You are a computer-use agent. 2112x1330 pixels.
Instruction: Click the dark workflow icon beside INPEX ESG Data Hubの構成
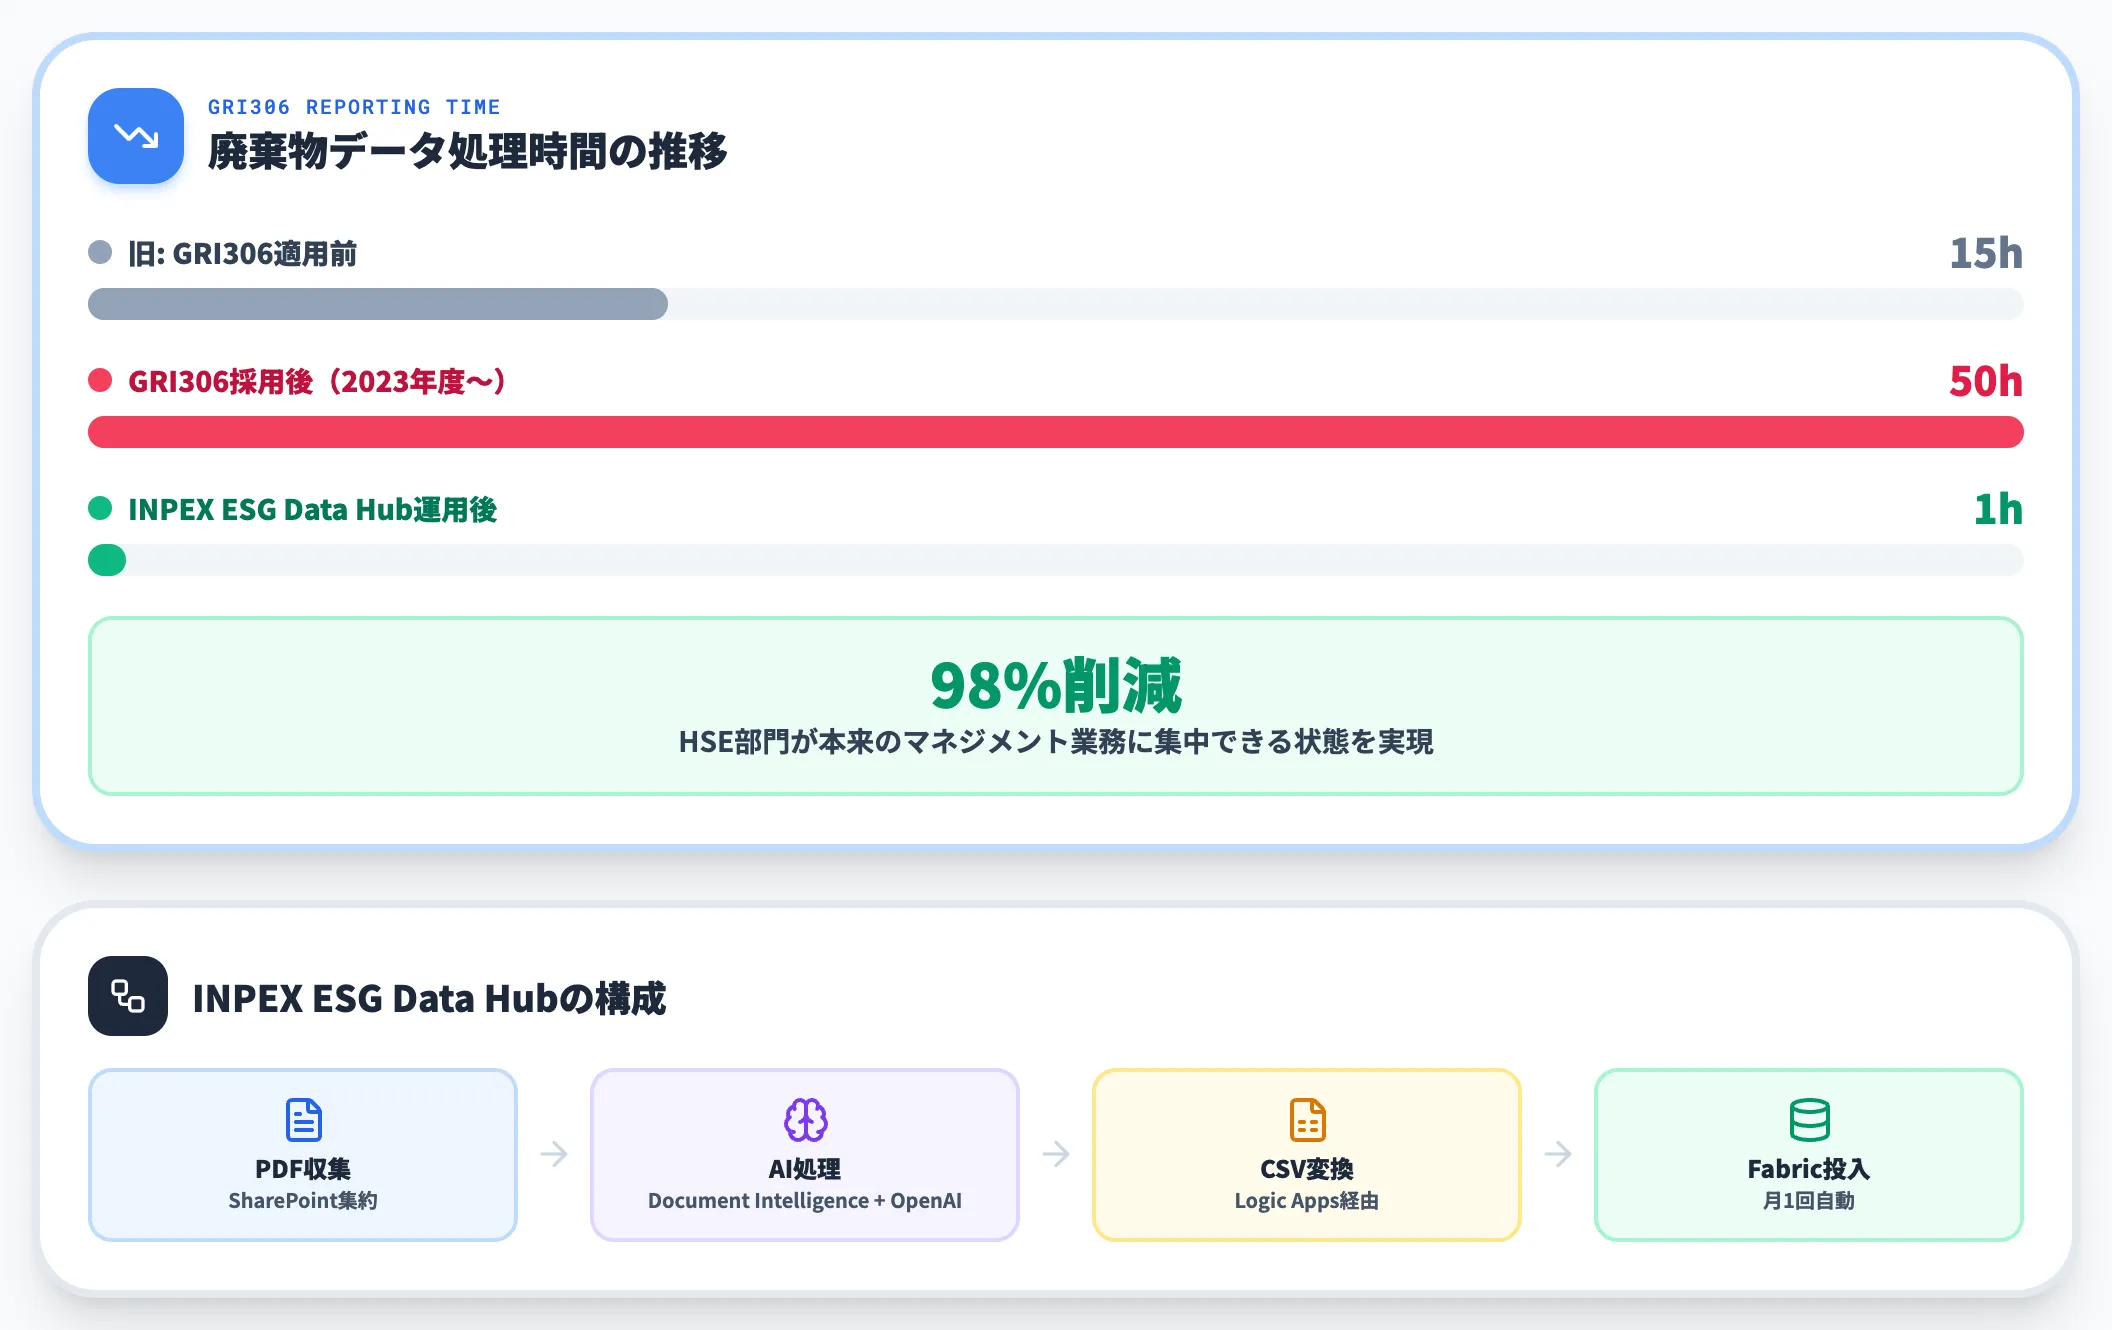(128, 996)
